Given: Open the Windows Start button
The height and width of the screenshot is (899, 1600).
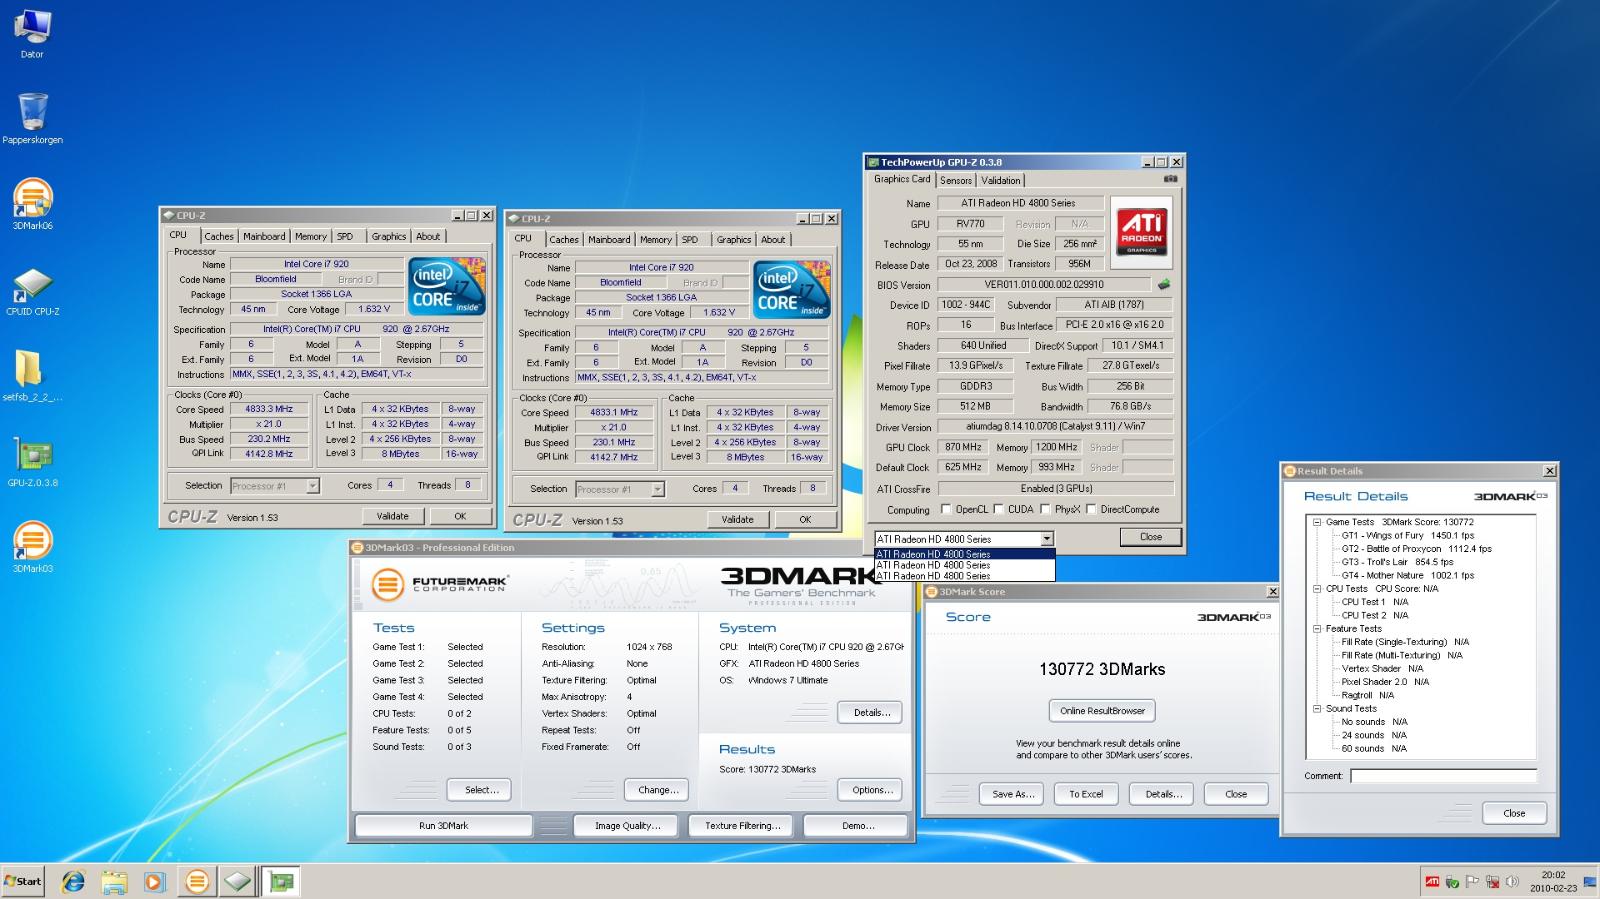Looking at the screenshot, I should pos(23,881).
